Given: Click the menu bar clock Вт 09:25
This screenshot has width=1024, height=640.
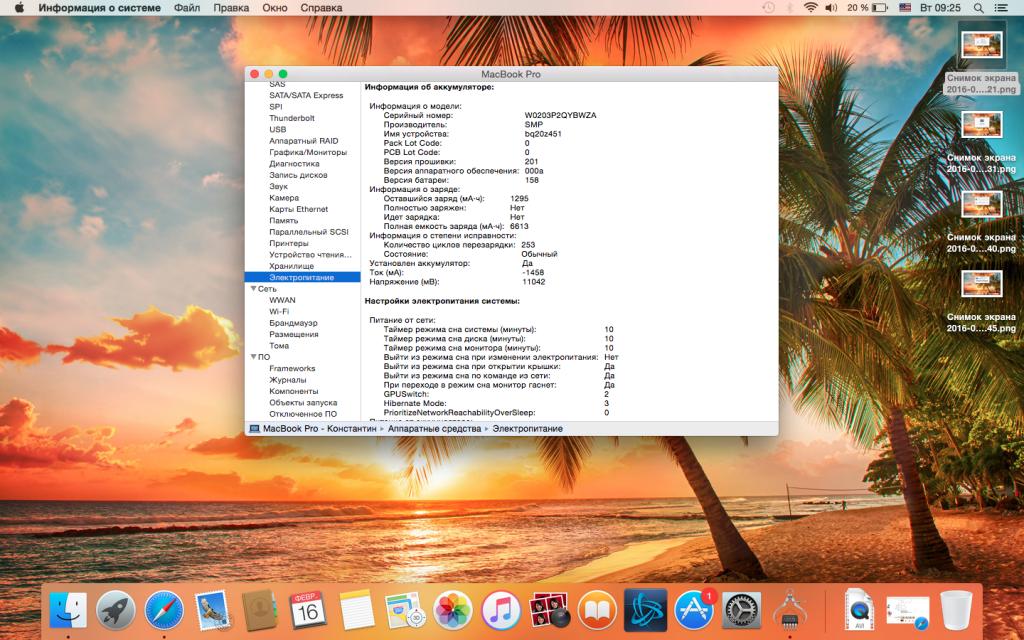Looking at the screenshot, I should (x=940, y=8).
